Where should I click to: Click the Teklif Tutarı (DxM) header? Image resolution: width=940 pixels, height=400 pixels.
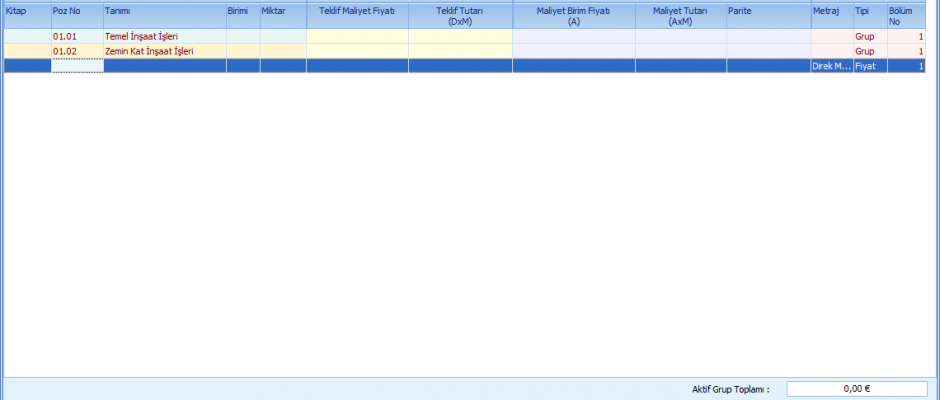tap(460, 14)
